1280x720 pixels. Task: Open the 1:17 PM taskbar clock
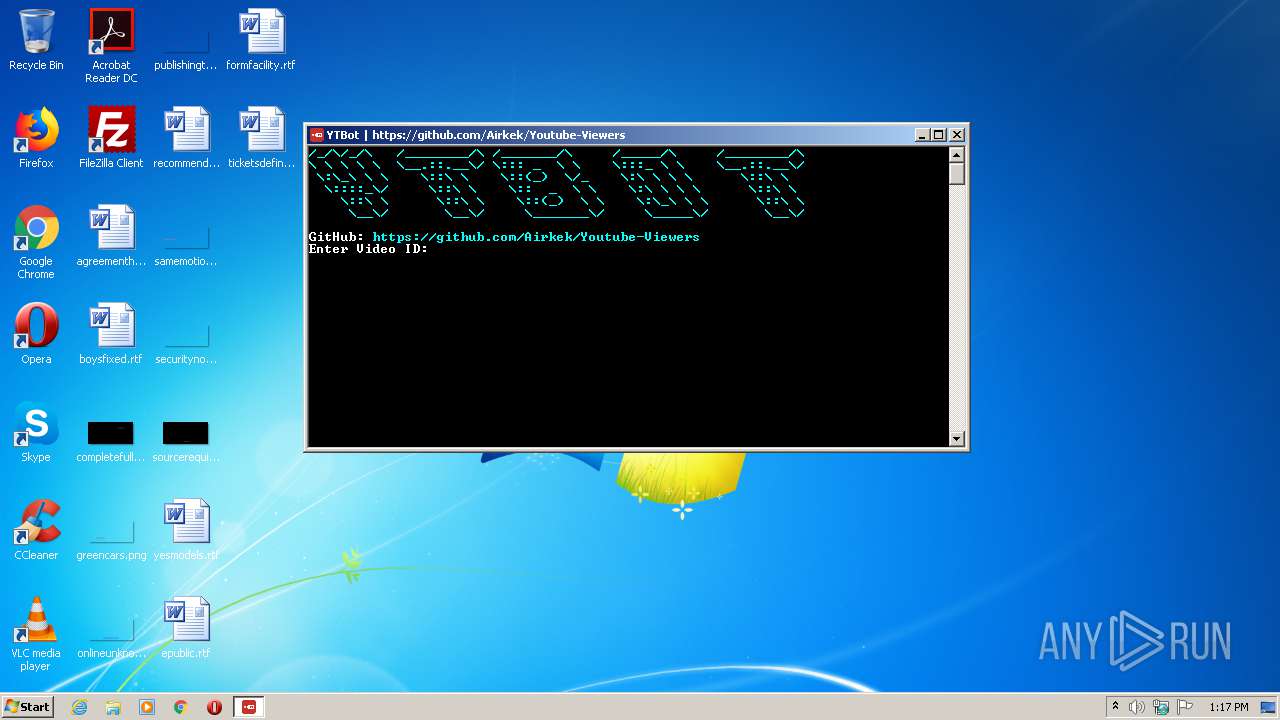coord(1228,707)
